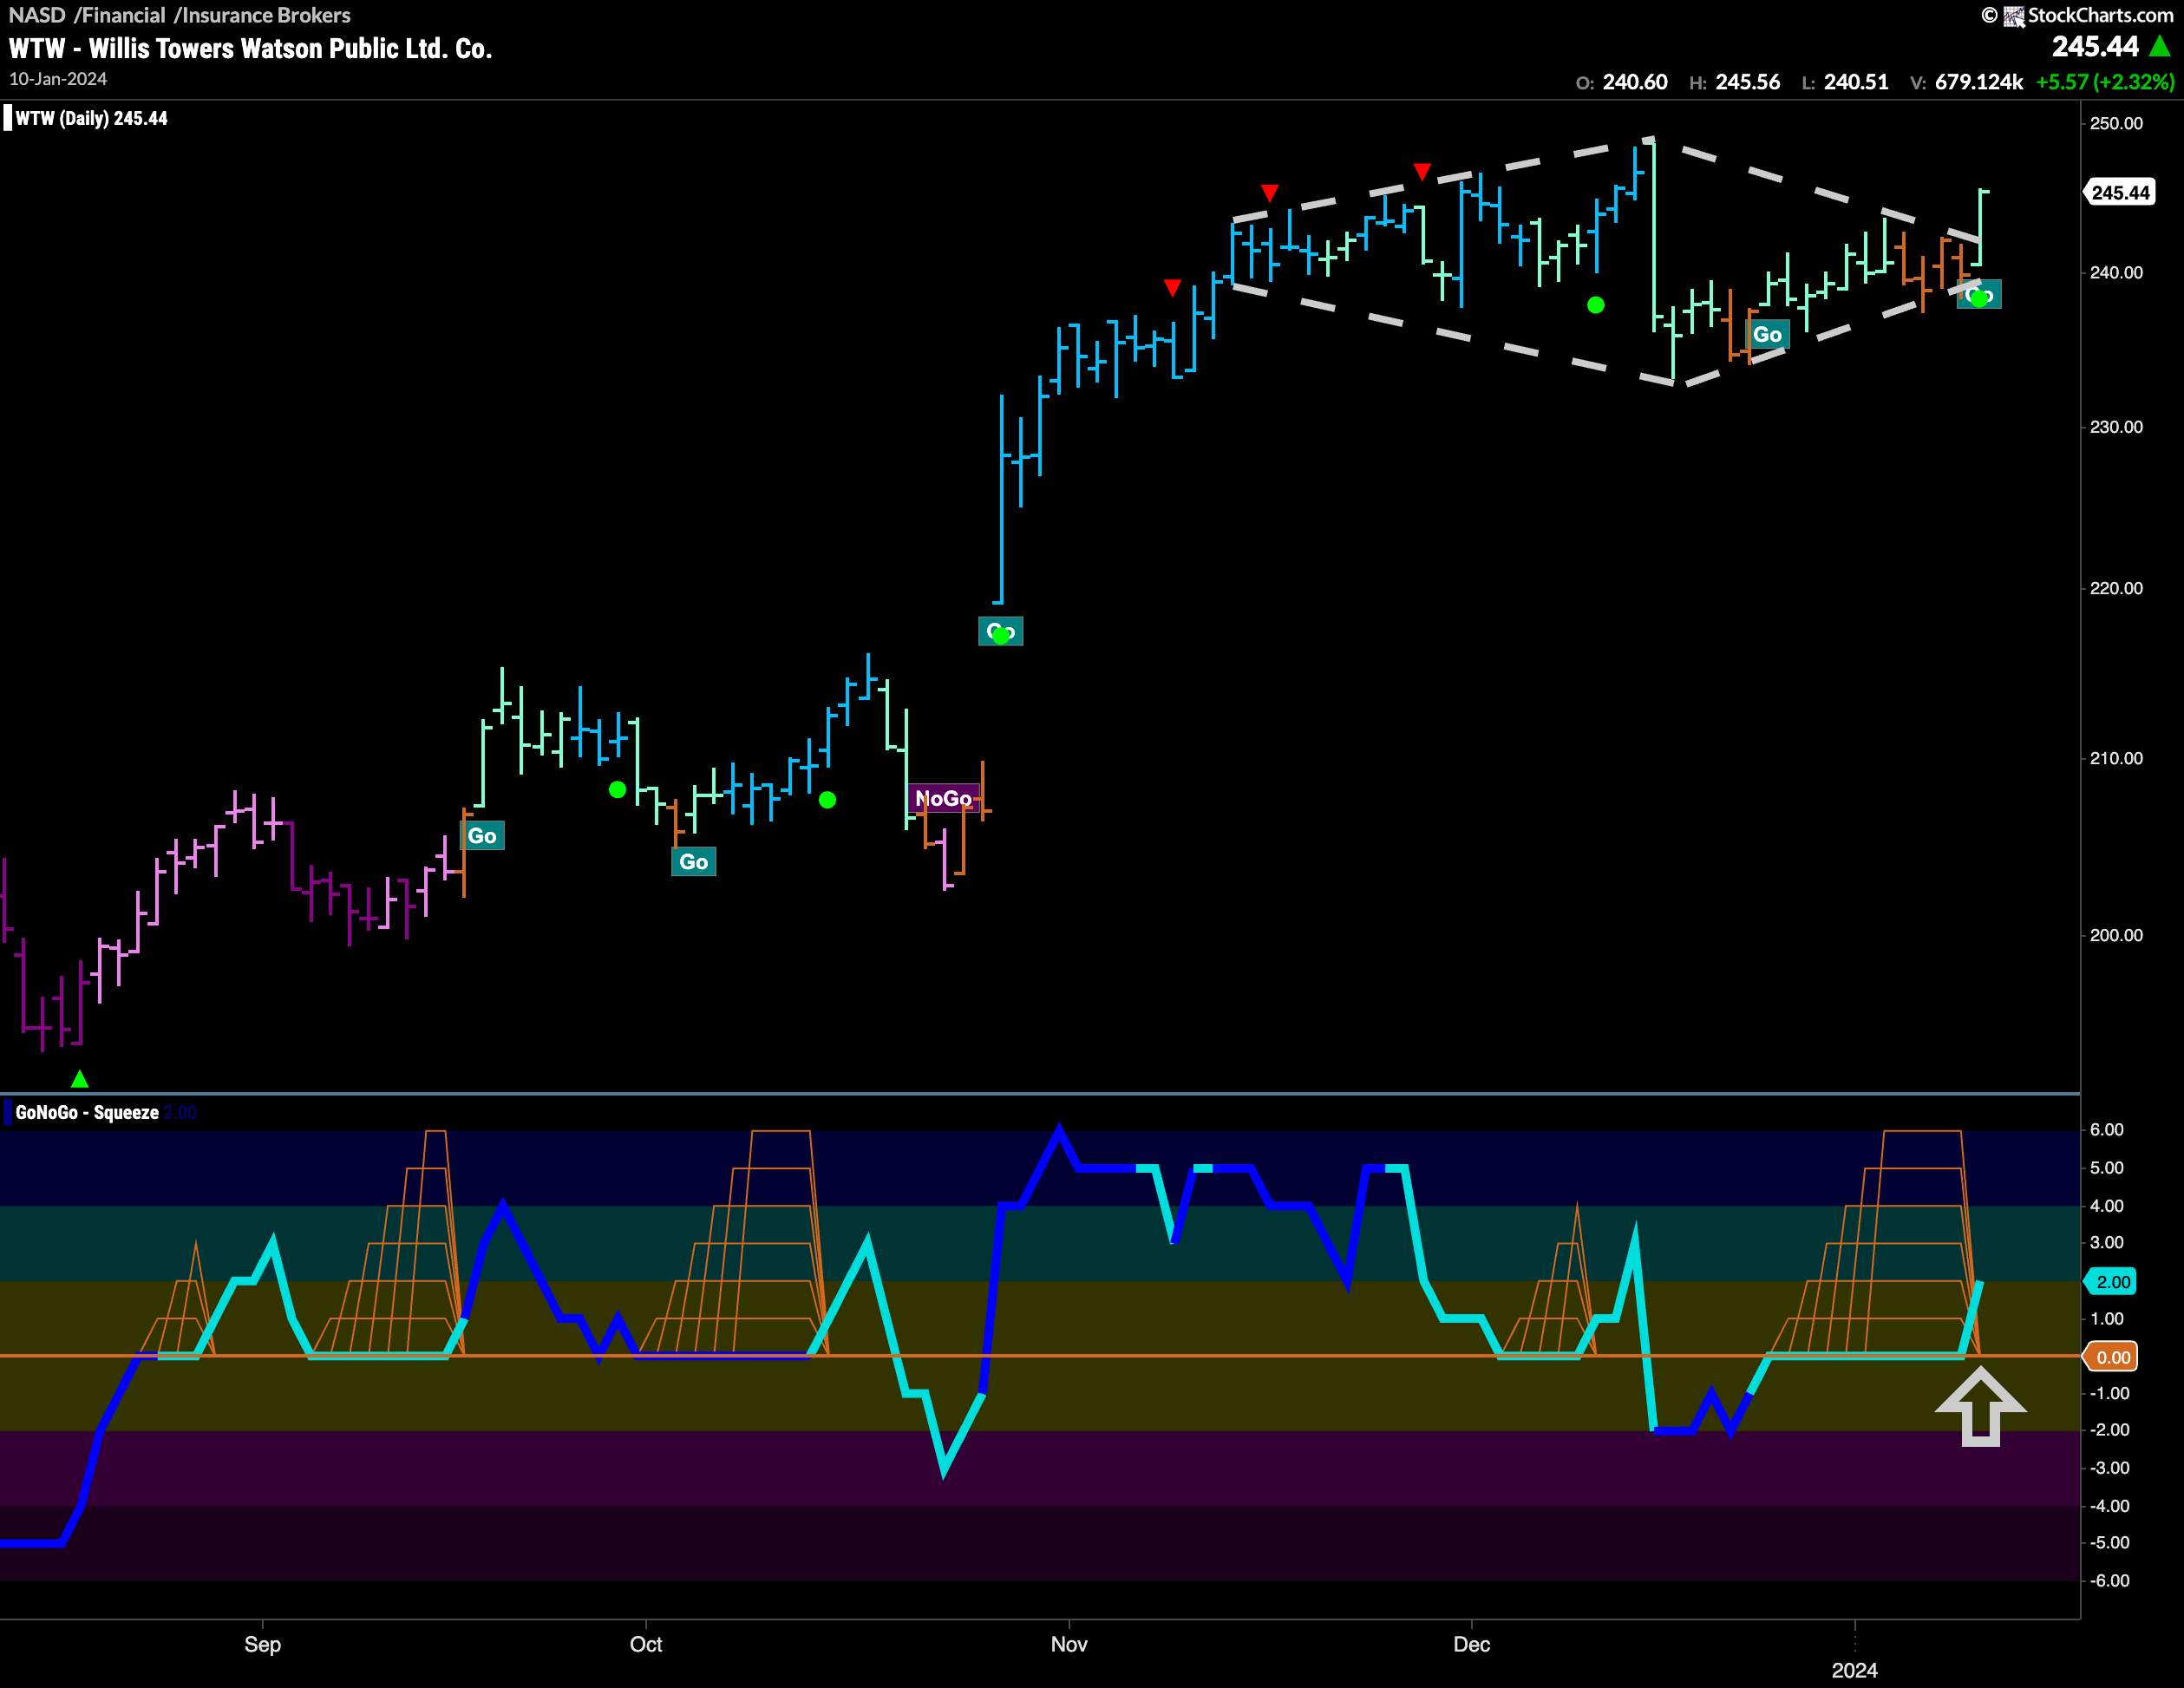Click the Go label in January 2024

(x=1980, y=295)
